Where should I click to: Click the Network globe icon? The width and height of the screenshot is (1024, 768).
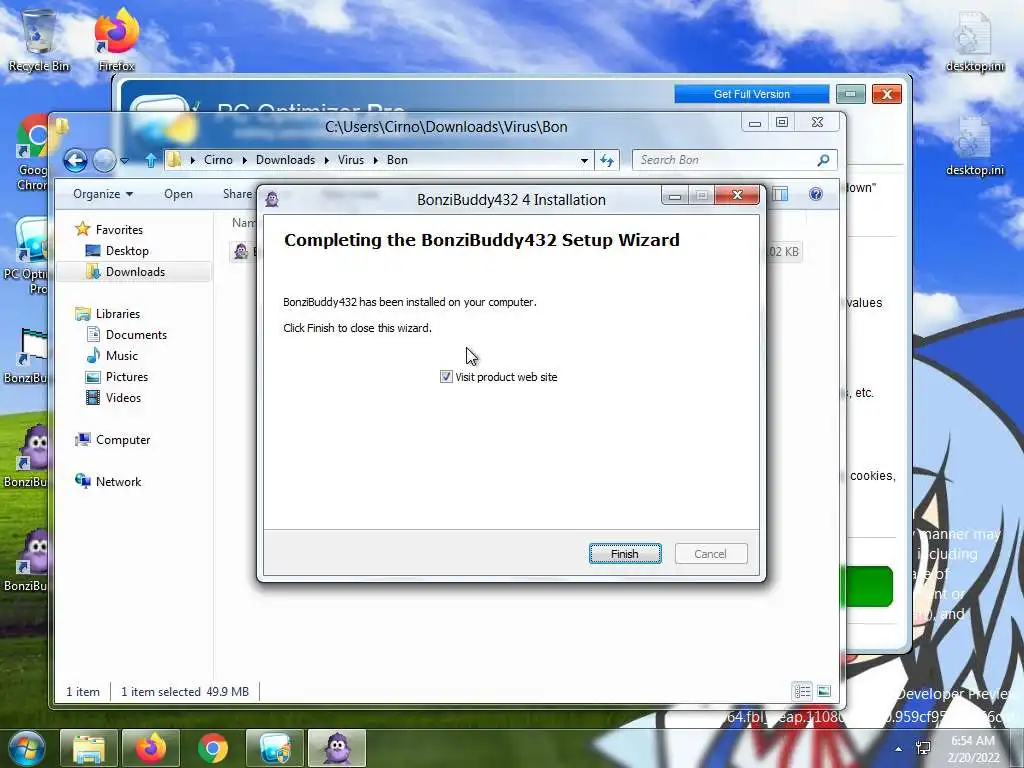click(x=82, y=481)
